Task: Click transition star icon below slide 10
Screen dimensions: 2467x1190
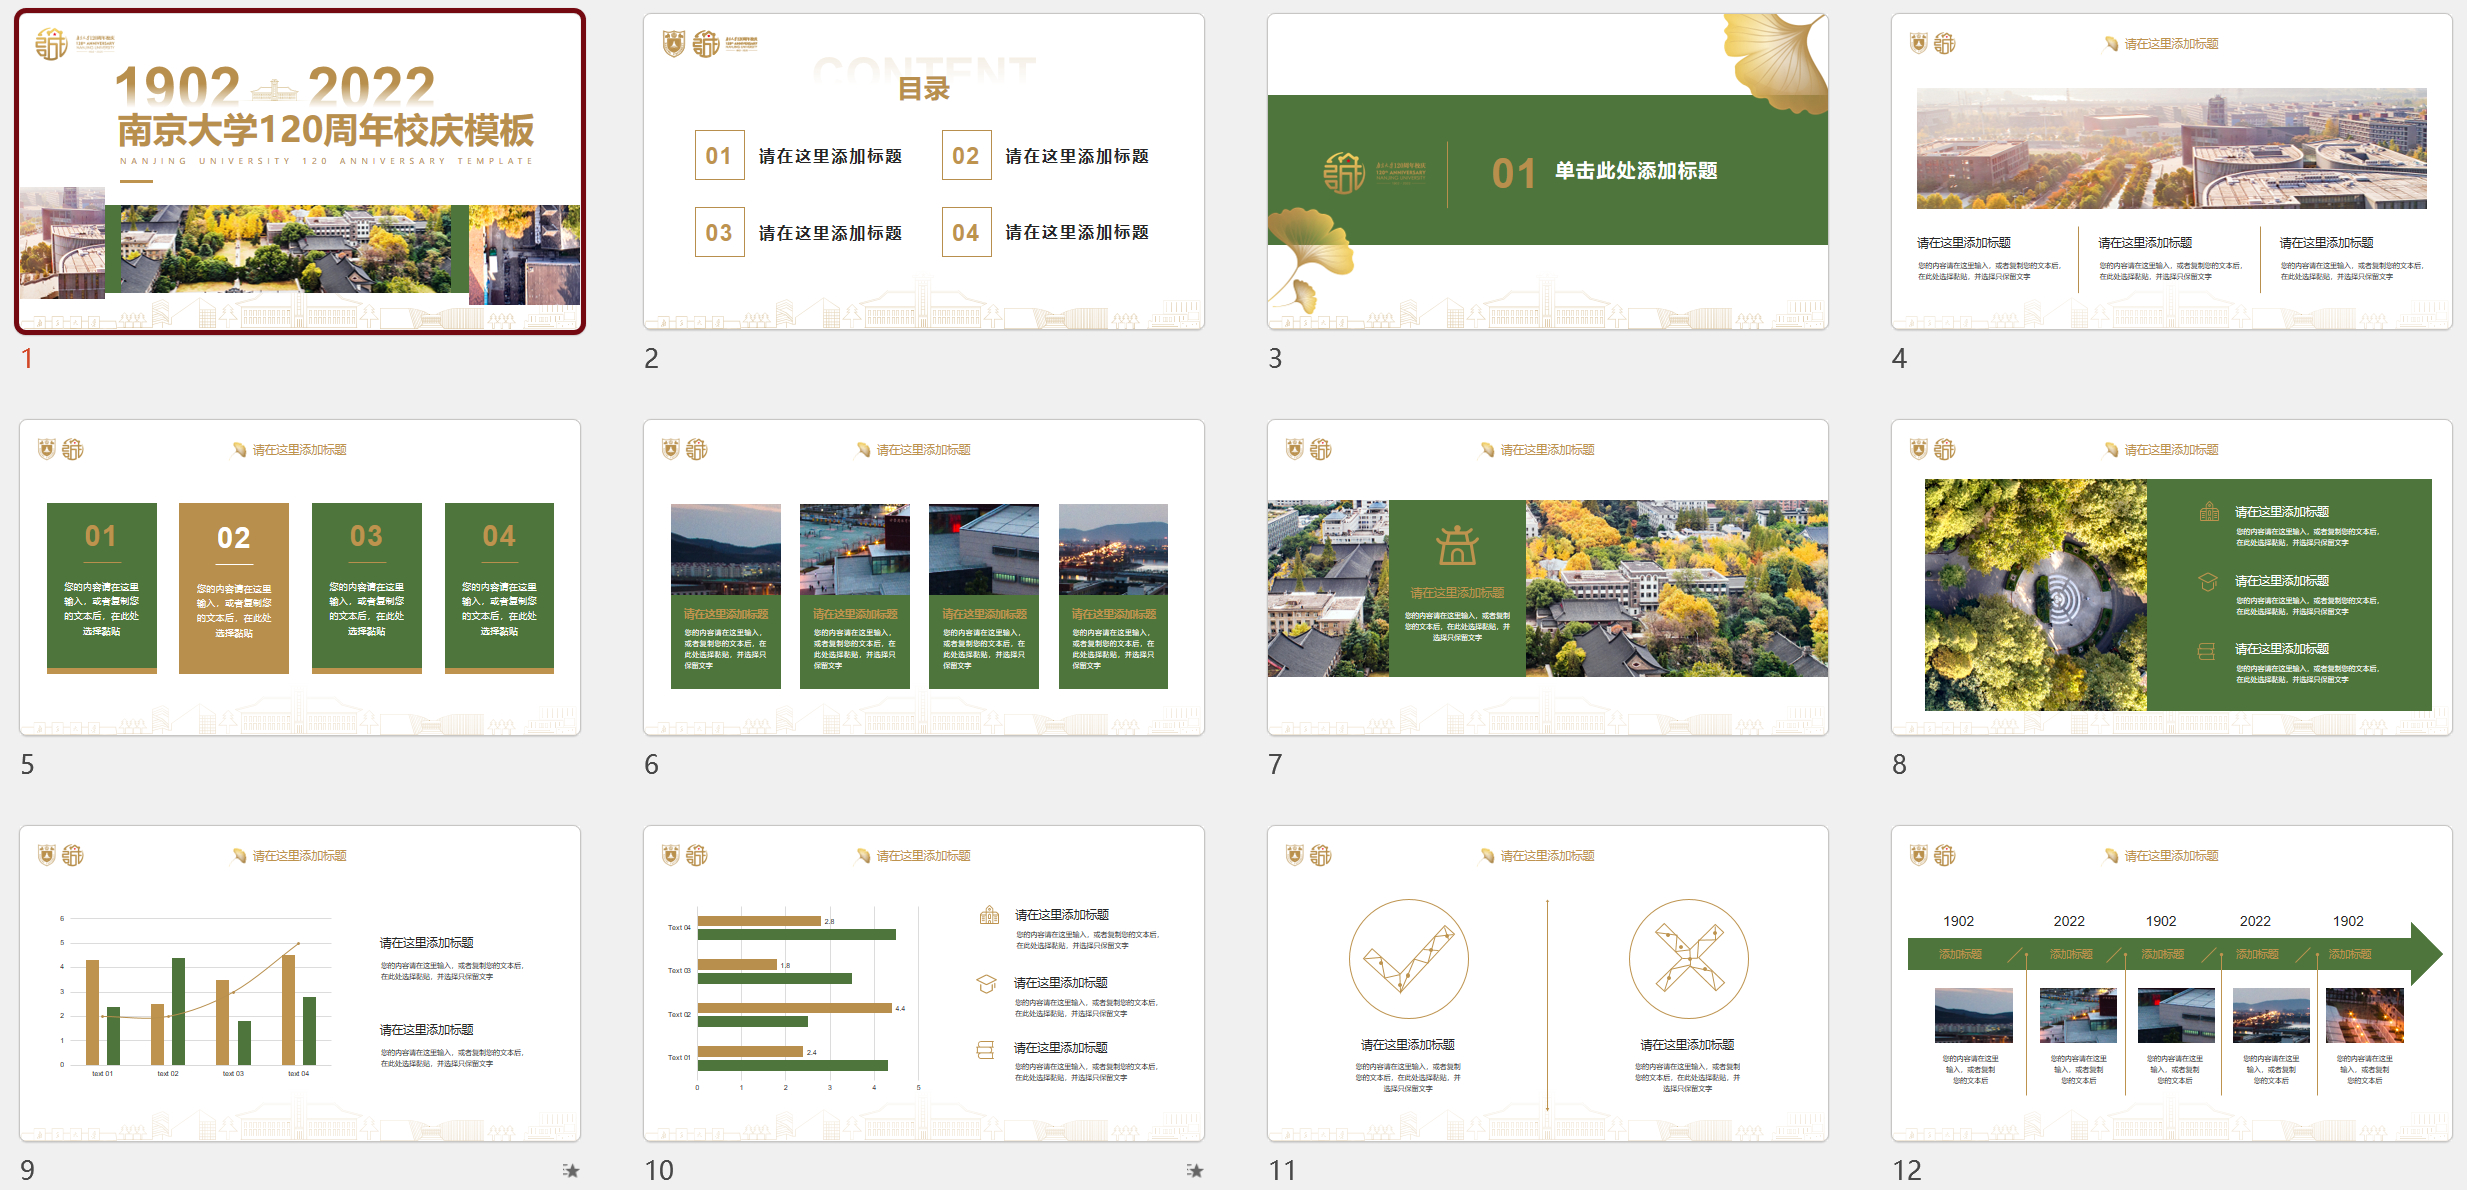Action: click(x=1195, y=1170)
